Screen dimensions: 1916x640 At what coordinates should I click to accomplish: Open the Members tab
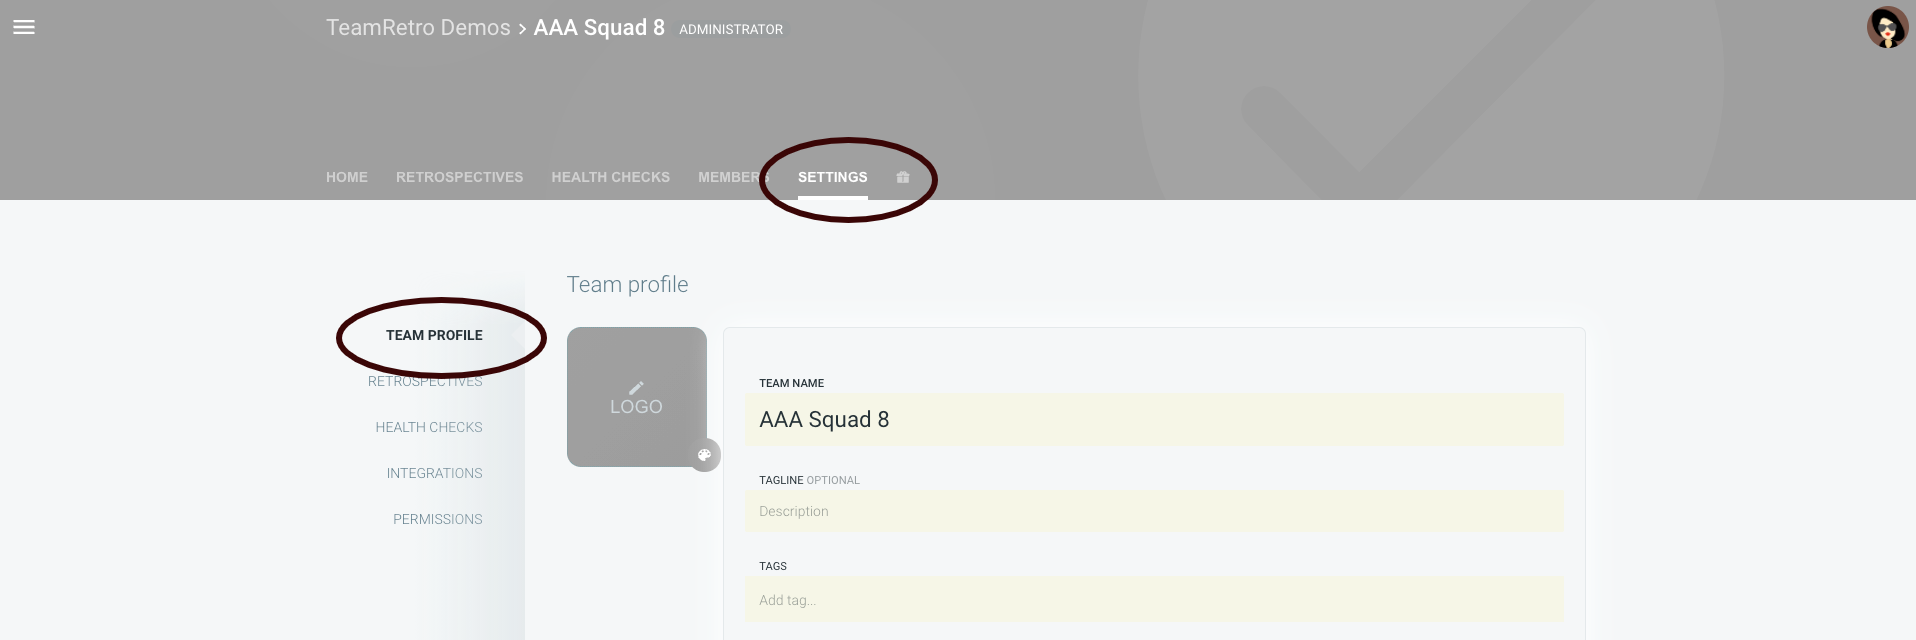733,177
